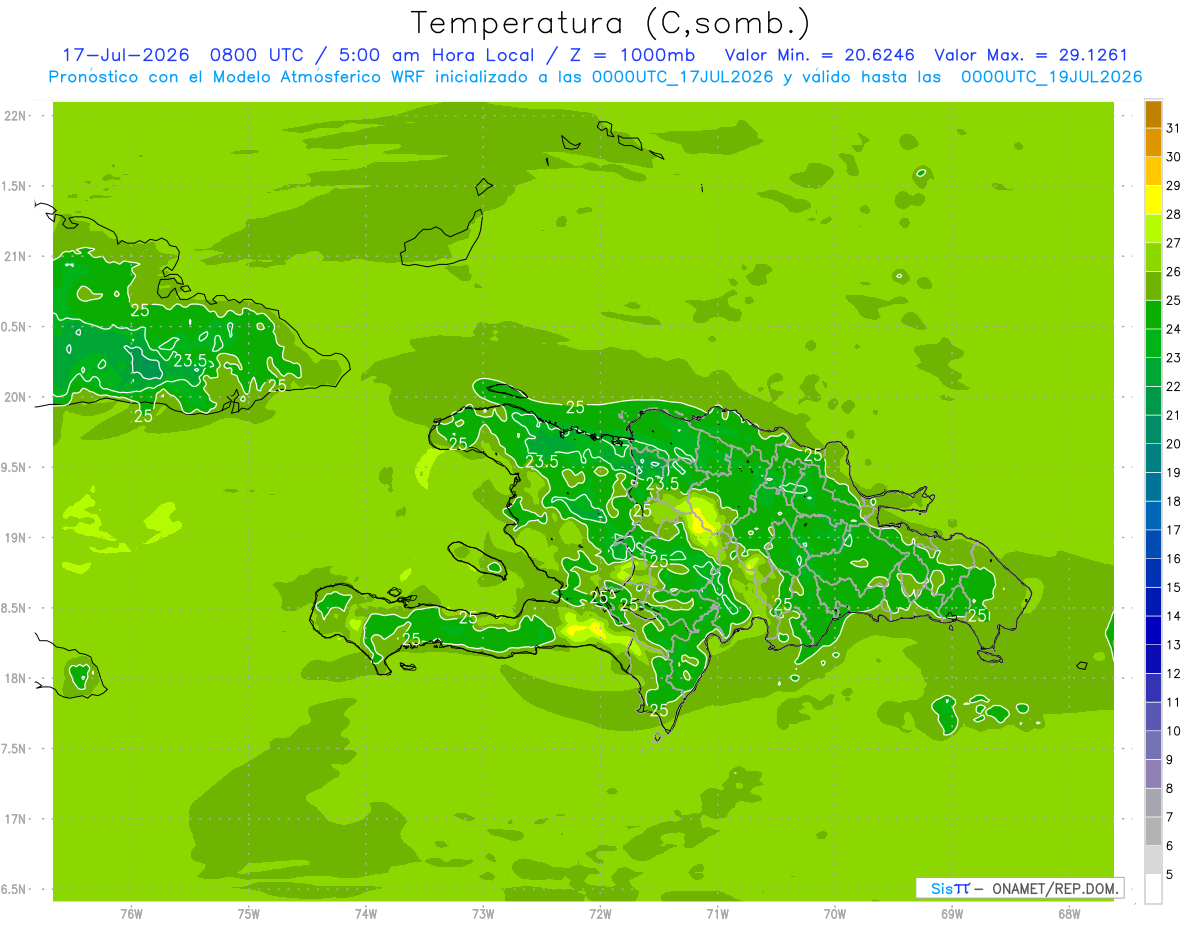Click the white swatch below the 5 label
The image size is (1200, 927).
(x=1153, y=889)
